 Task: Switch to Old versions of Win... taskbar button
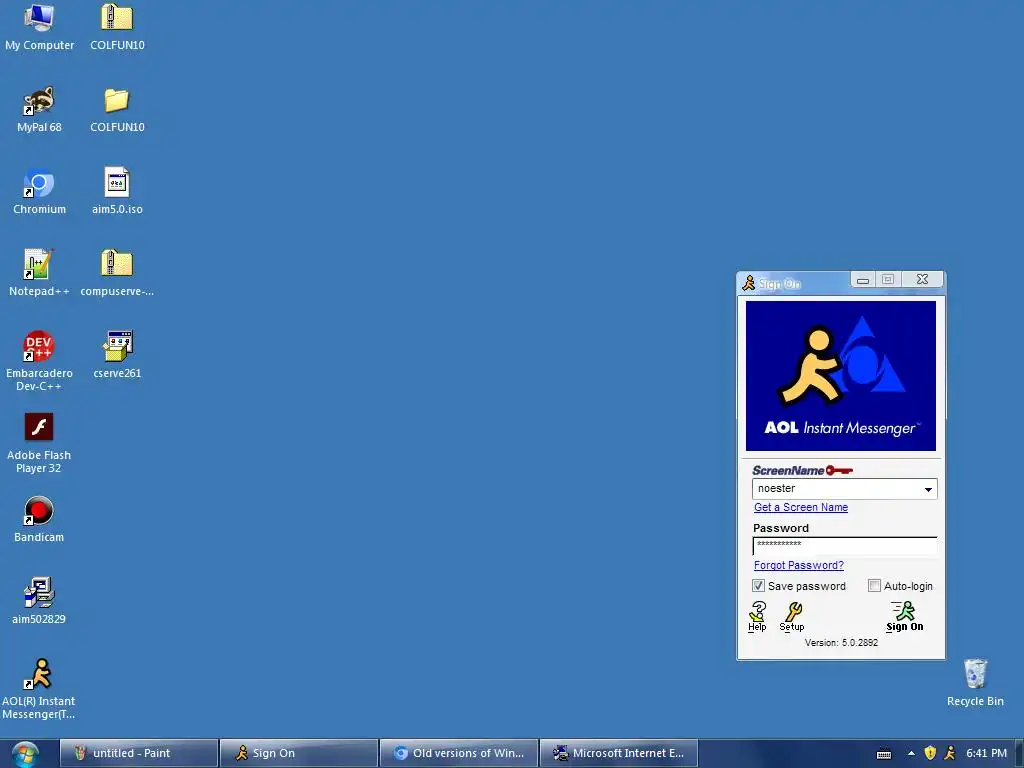pos(459,753)
